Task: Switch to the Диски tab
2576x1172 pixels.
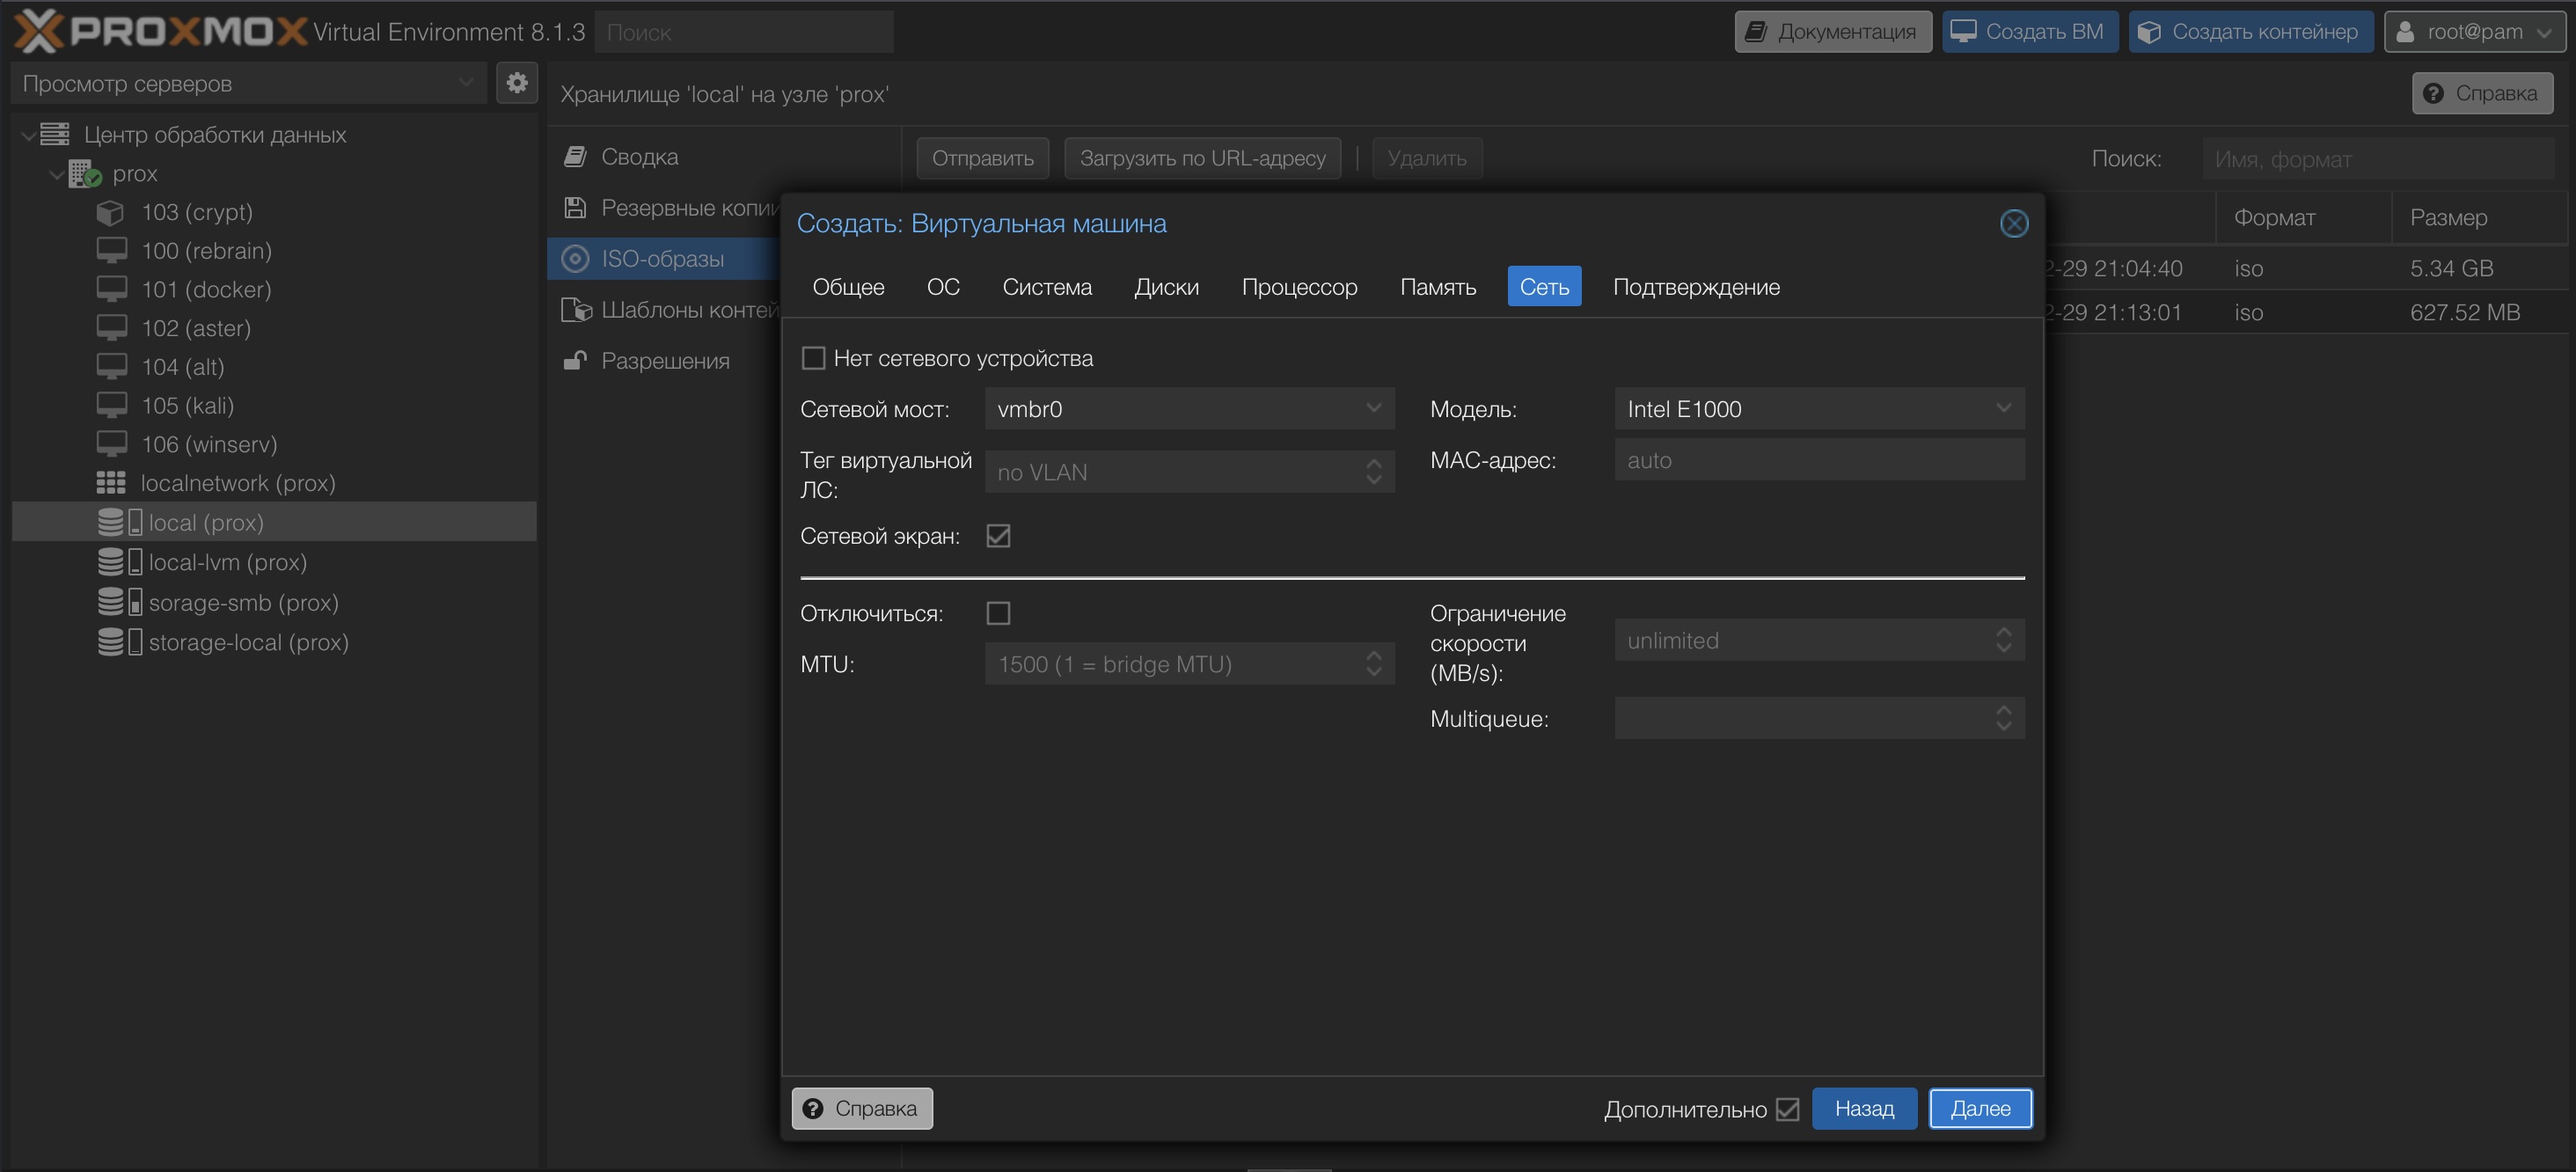Action: [x=1166, y=287]
